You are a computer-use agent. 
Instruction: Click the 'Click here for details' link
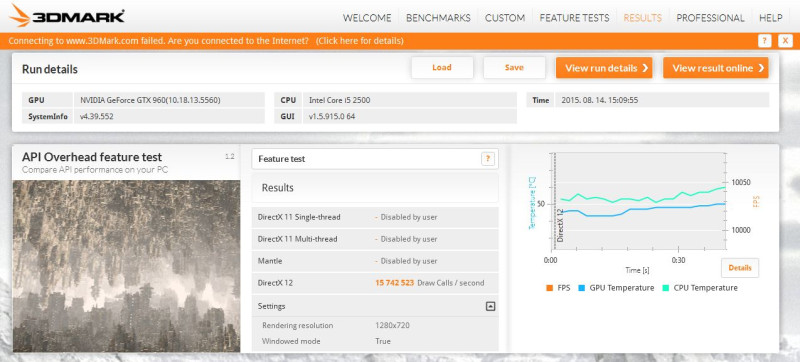click(x=360, y=41)
